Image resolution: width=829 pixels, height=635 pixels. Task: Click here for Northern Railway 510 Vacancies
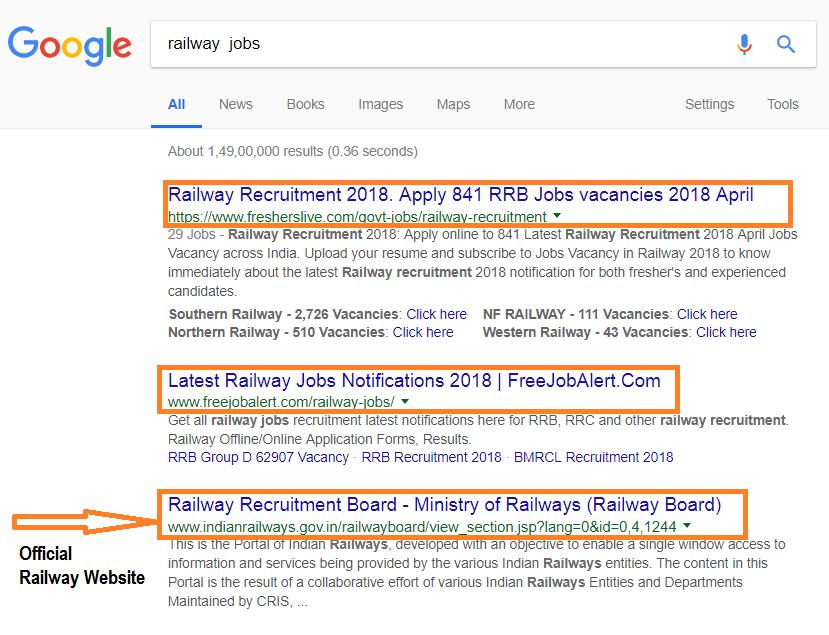click(x=423, y=332)
